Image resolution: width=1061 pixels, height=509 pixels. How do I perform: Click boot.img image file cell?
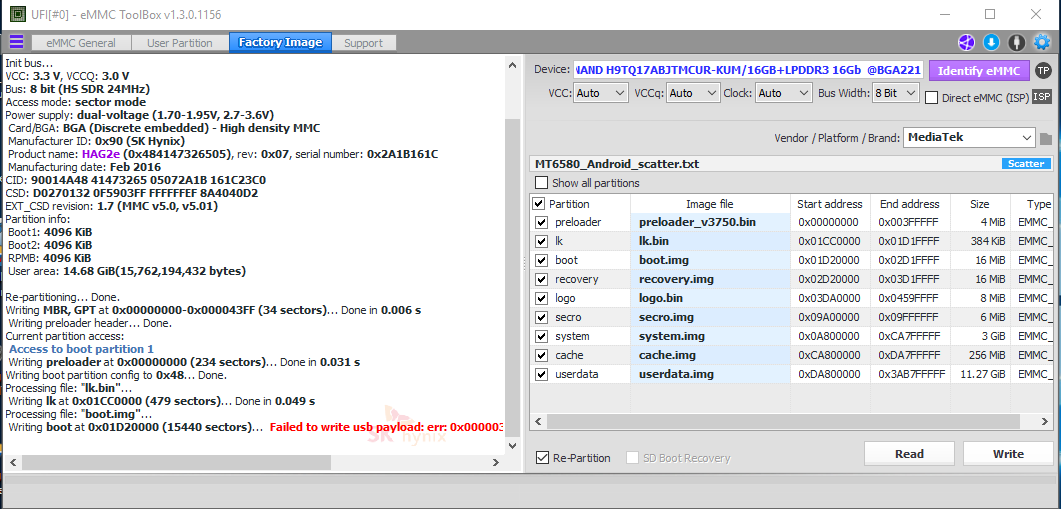coord(710,261)
